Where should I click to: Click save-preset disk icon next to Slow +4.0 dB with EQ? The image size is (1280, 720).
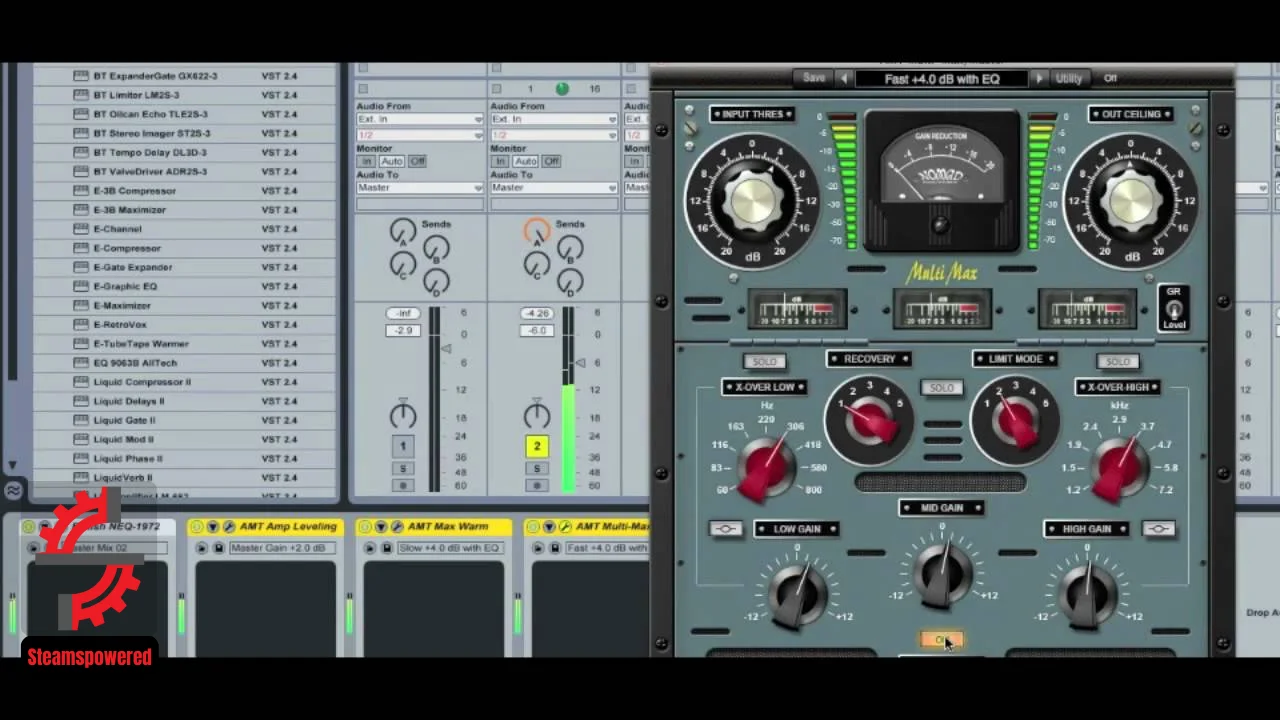click(386, 548)
